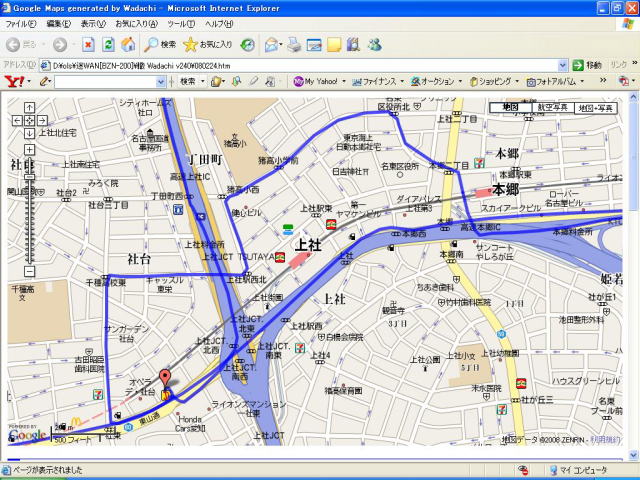This screenshot has height=480, width=640.
Task: Expand Yahoo toolbar overflow chevron
Action: pos(603,80)
